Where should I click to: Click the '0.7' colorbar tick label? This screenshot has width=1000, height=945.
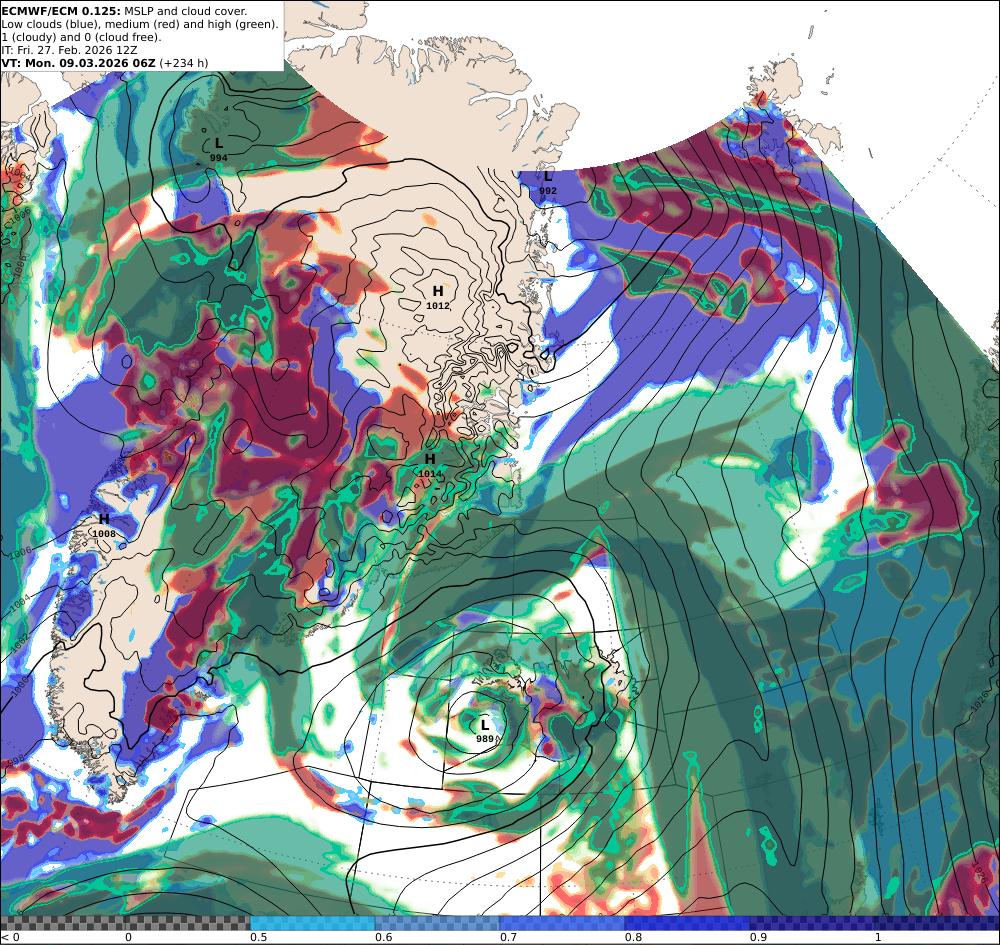coord(508,937)
